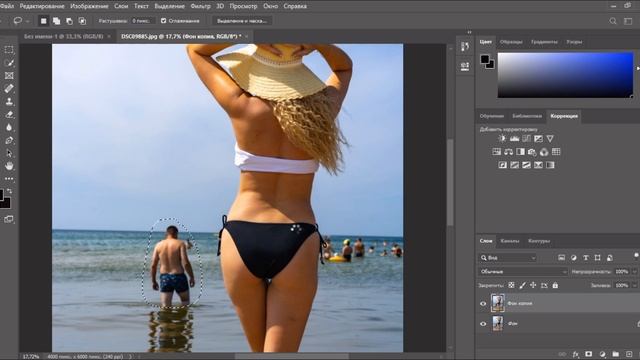Add Channel Mixer adjustment icon
This screenshot has height=360, width=640.
tap(544, 152)
